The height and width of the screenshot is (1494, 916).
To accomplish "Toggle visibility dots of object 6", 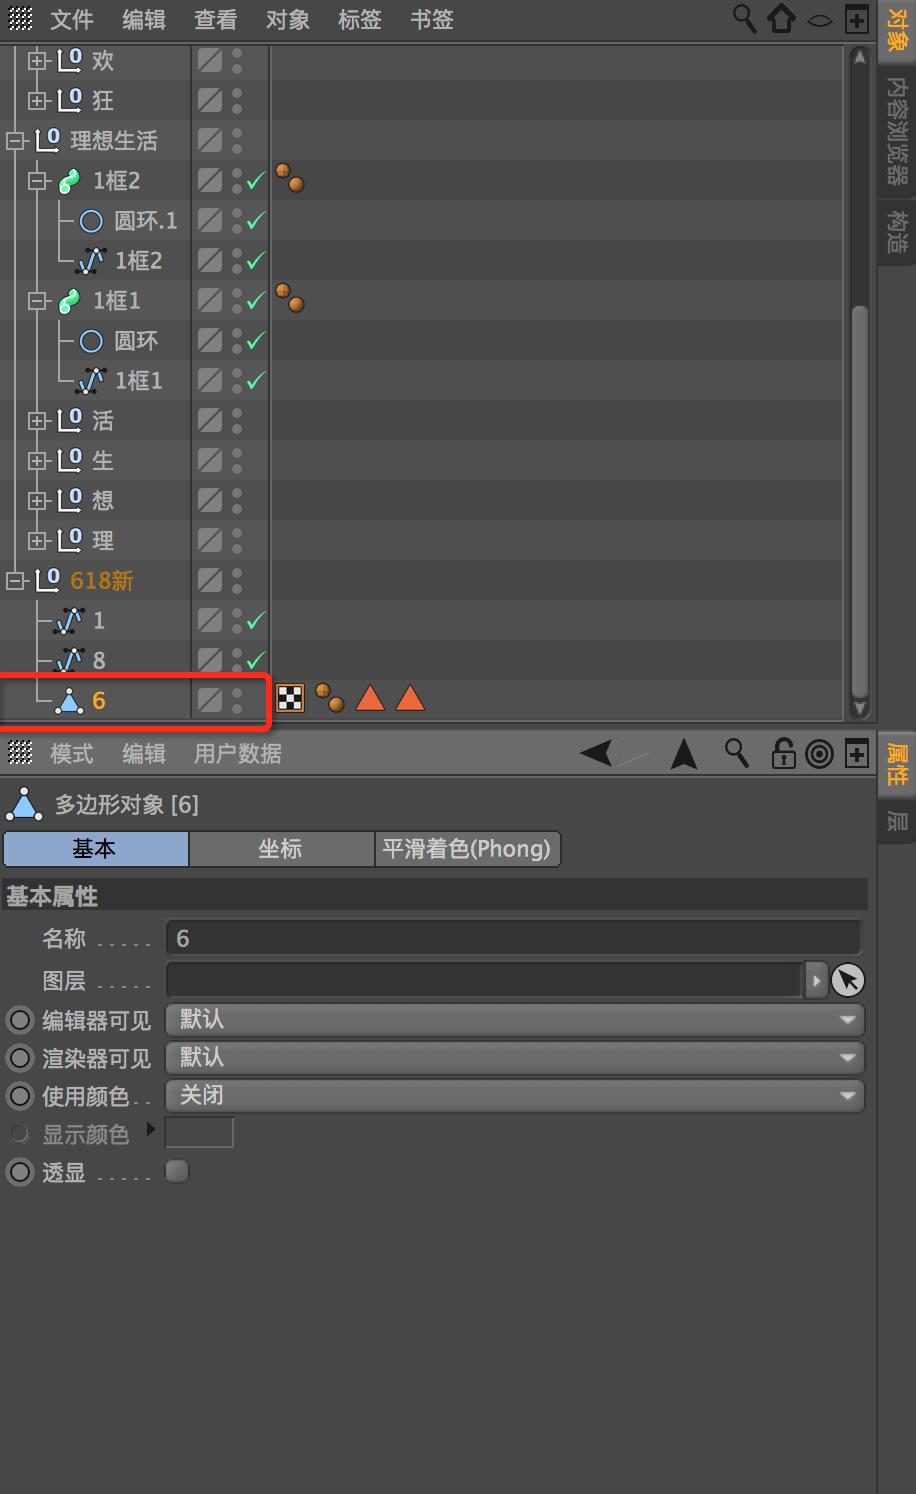I will (237, 701).
